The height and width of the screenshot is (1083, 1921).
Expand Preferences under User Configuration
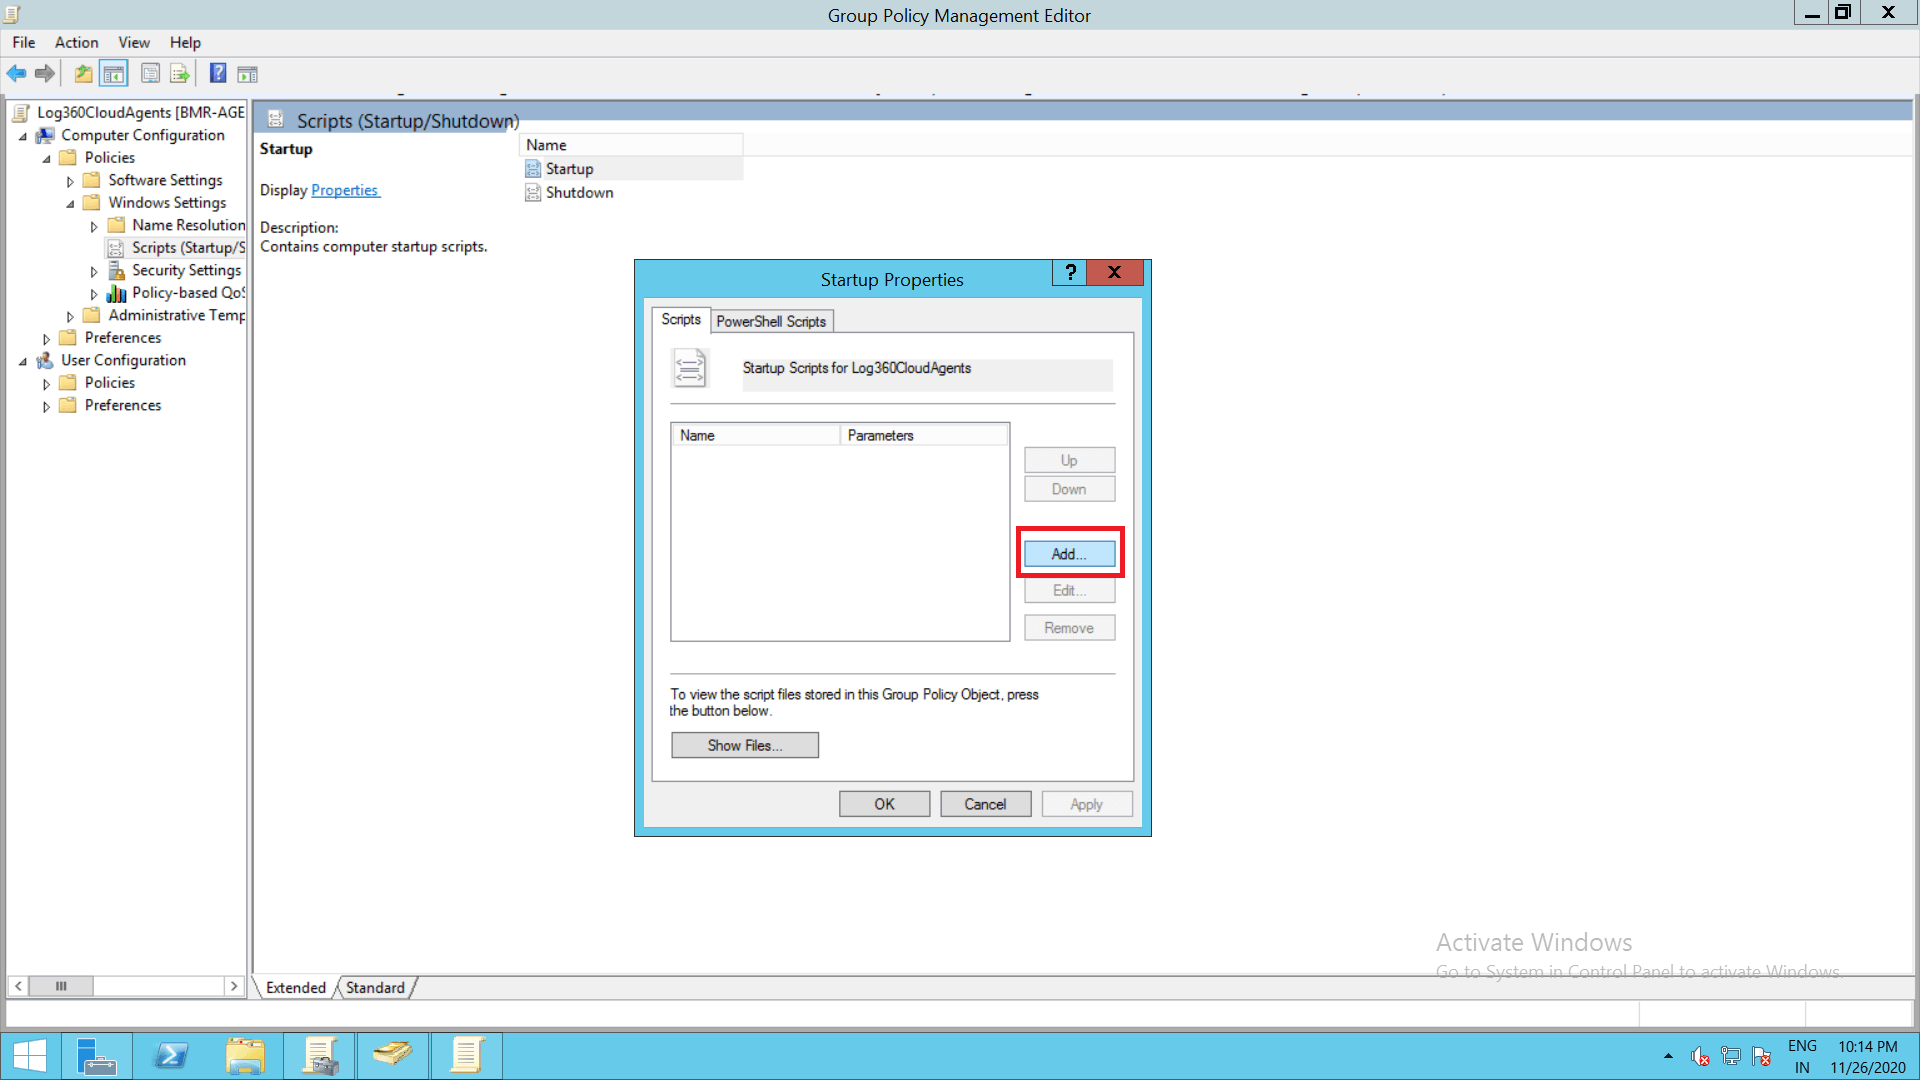46,407
